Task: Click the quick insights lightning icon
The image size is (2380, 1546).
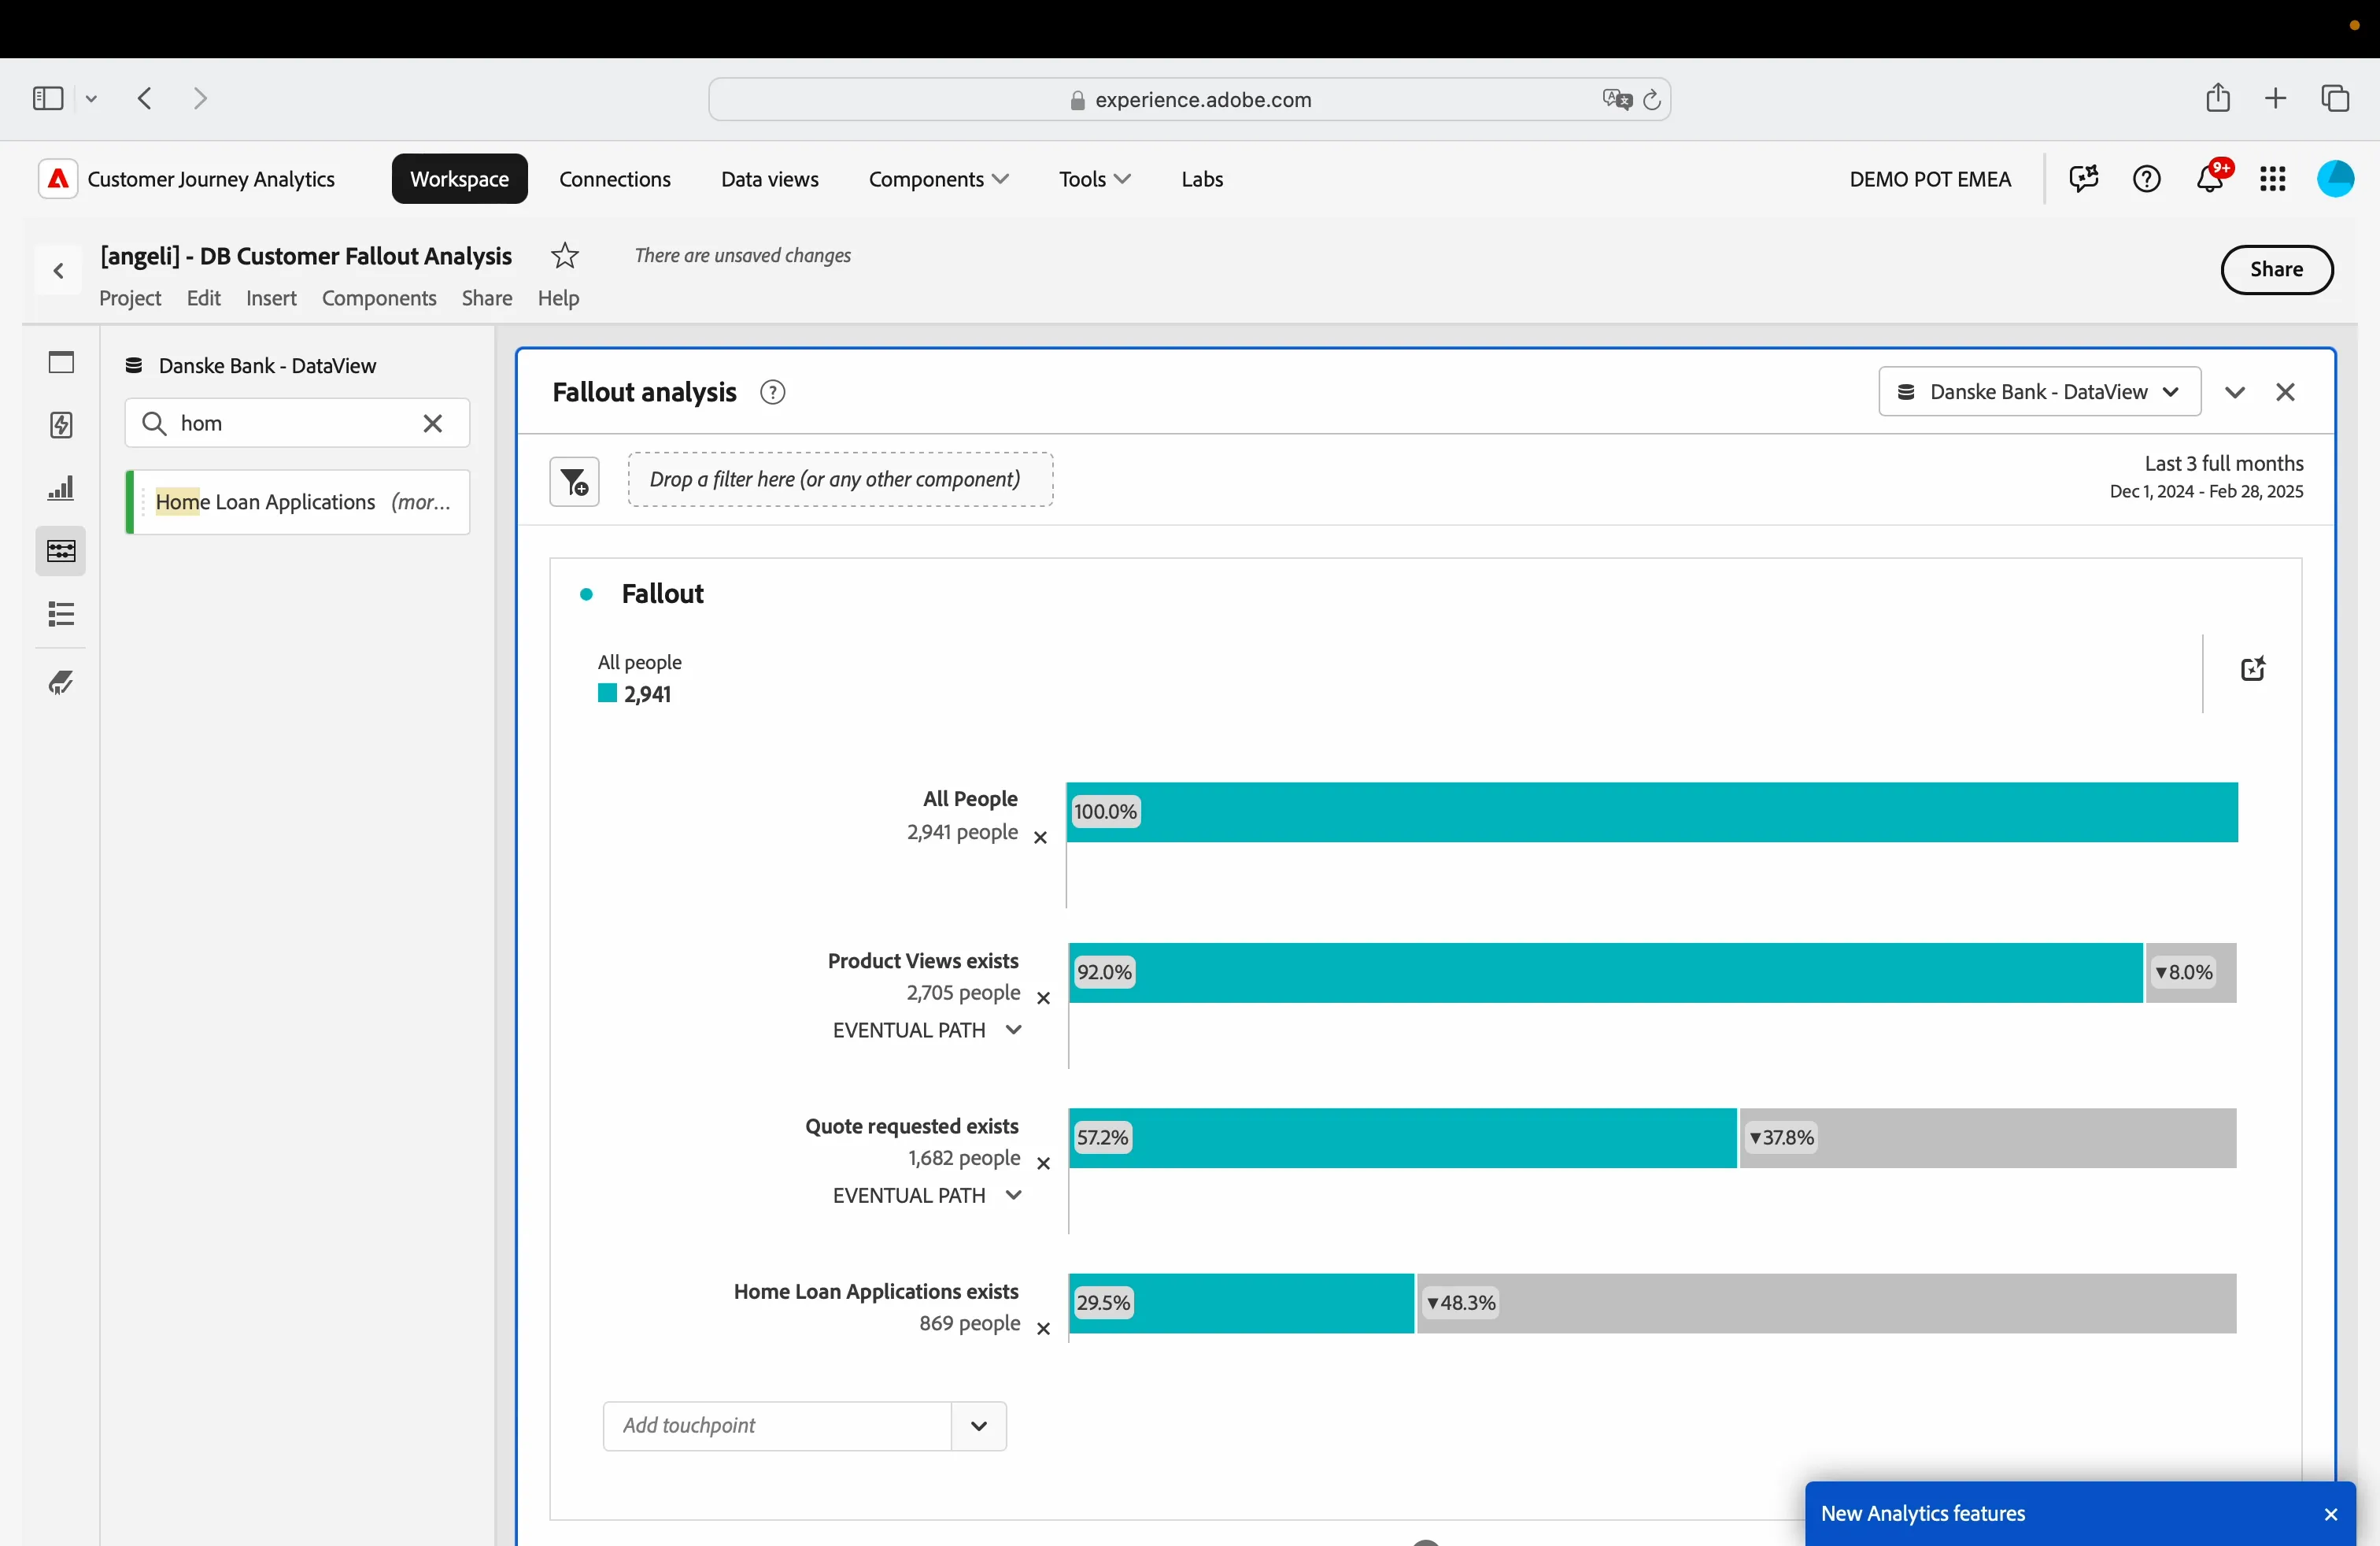Action: (61, 425)
